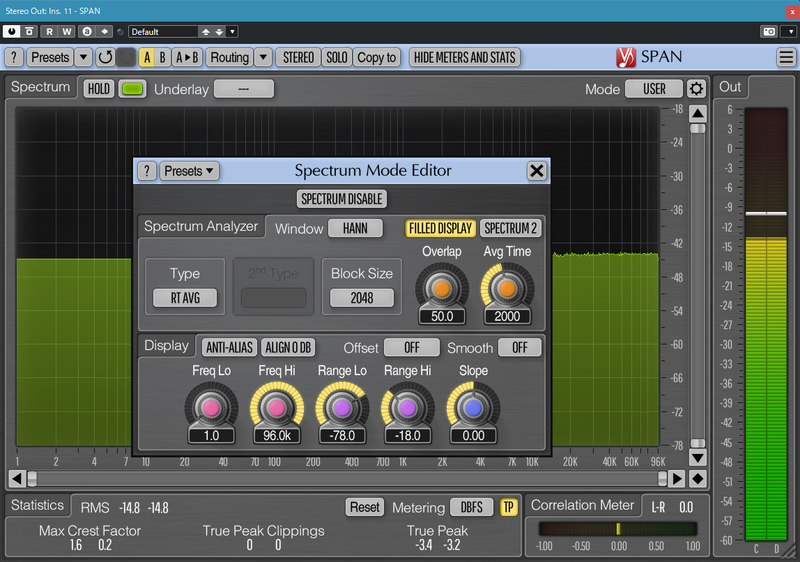Toggle FILLED DISPLAY button
800x562 pixels.
click(440, 228)
